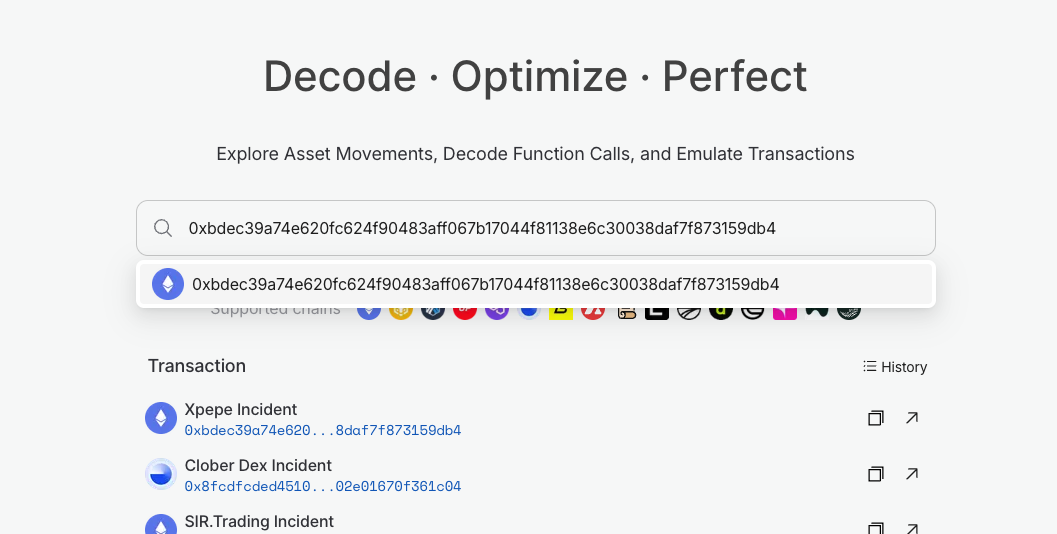Copy the Xpepe Incident transaction hash
Screen dimensions: 1057x534
point(875,418)
